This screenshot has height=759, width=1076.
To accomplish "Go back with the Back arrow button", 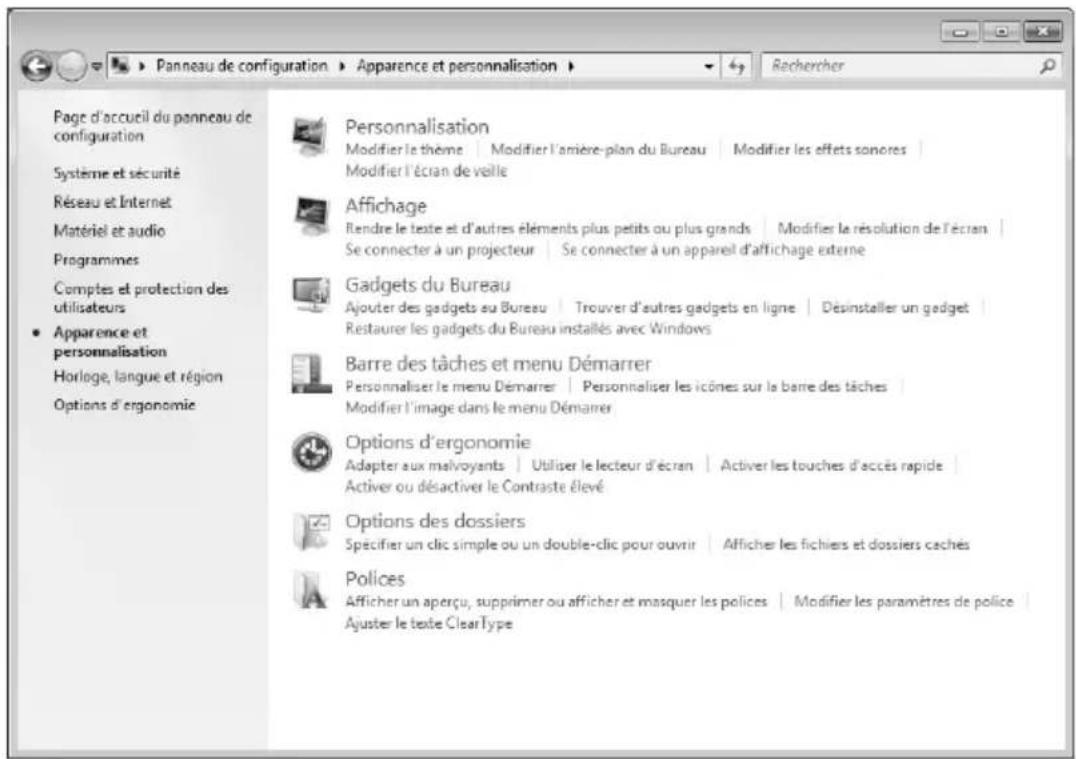I will [x=36, y=67].
